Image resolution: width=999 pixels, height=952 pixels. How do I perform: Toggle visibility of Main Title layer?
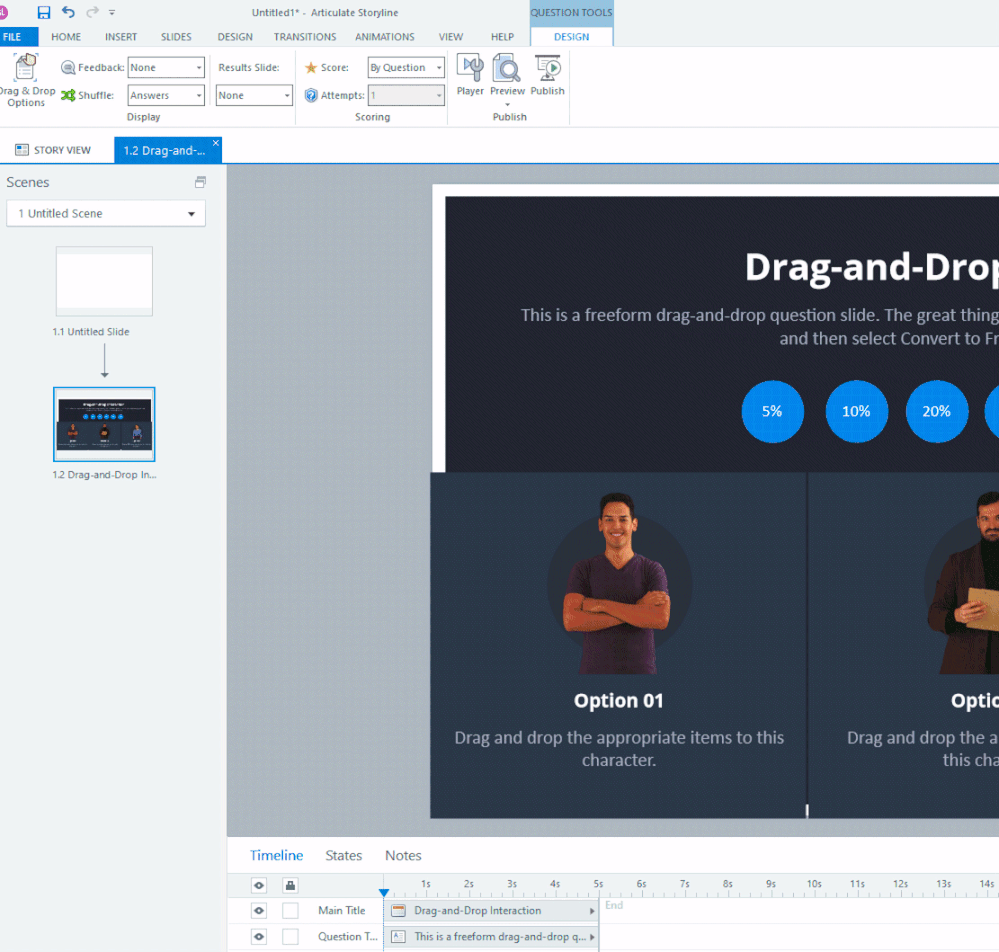(259, 910)
